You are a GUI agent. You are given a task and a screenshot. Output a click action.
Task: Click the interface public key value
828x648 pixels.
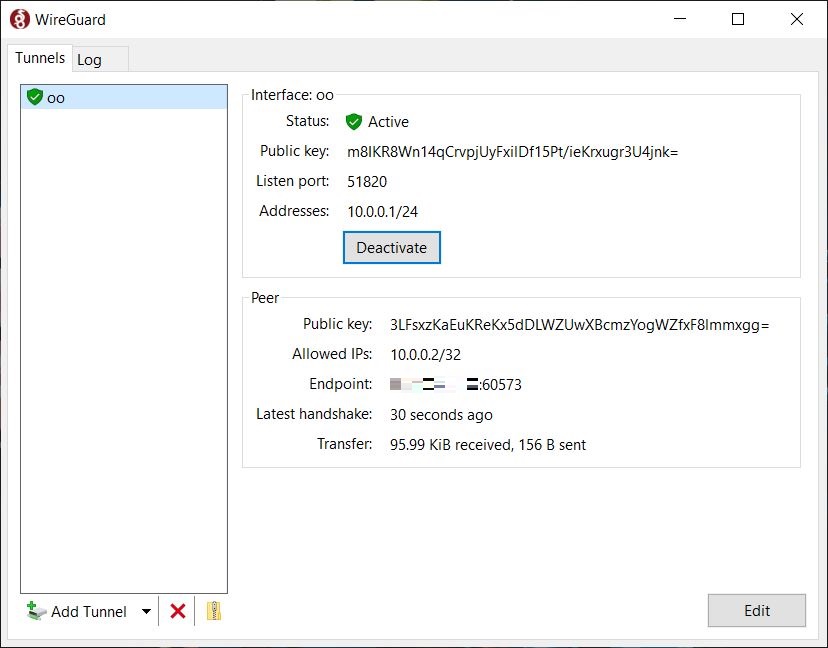(512, 152)
